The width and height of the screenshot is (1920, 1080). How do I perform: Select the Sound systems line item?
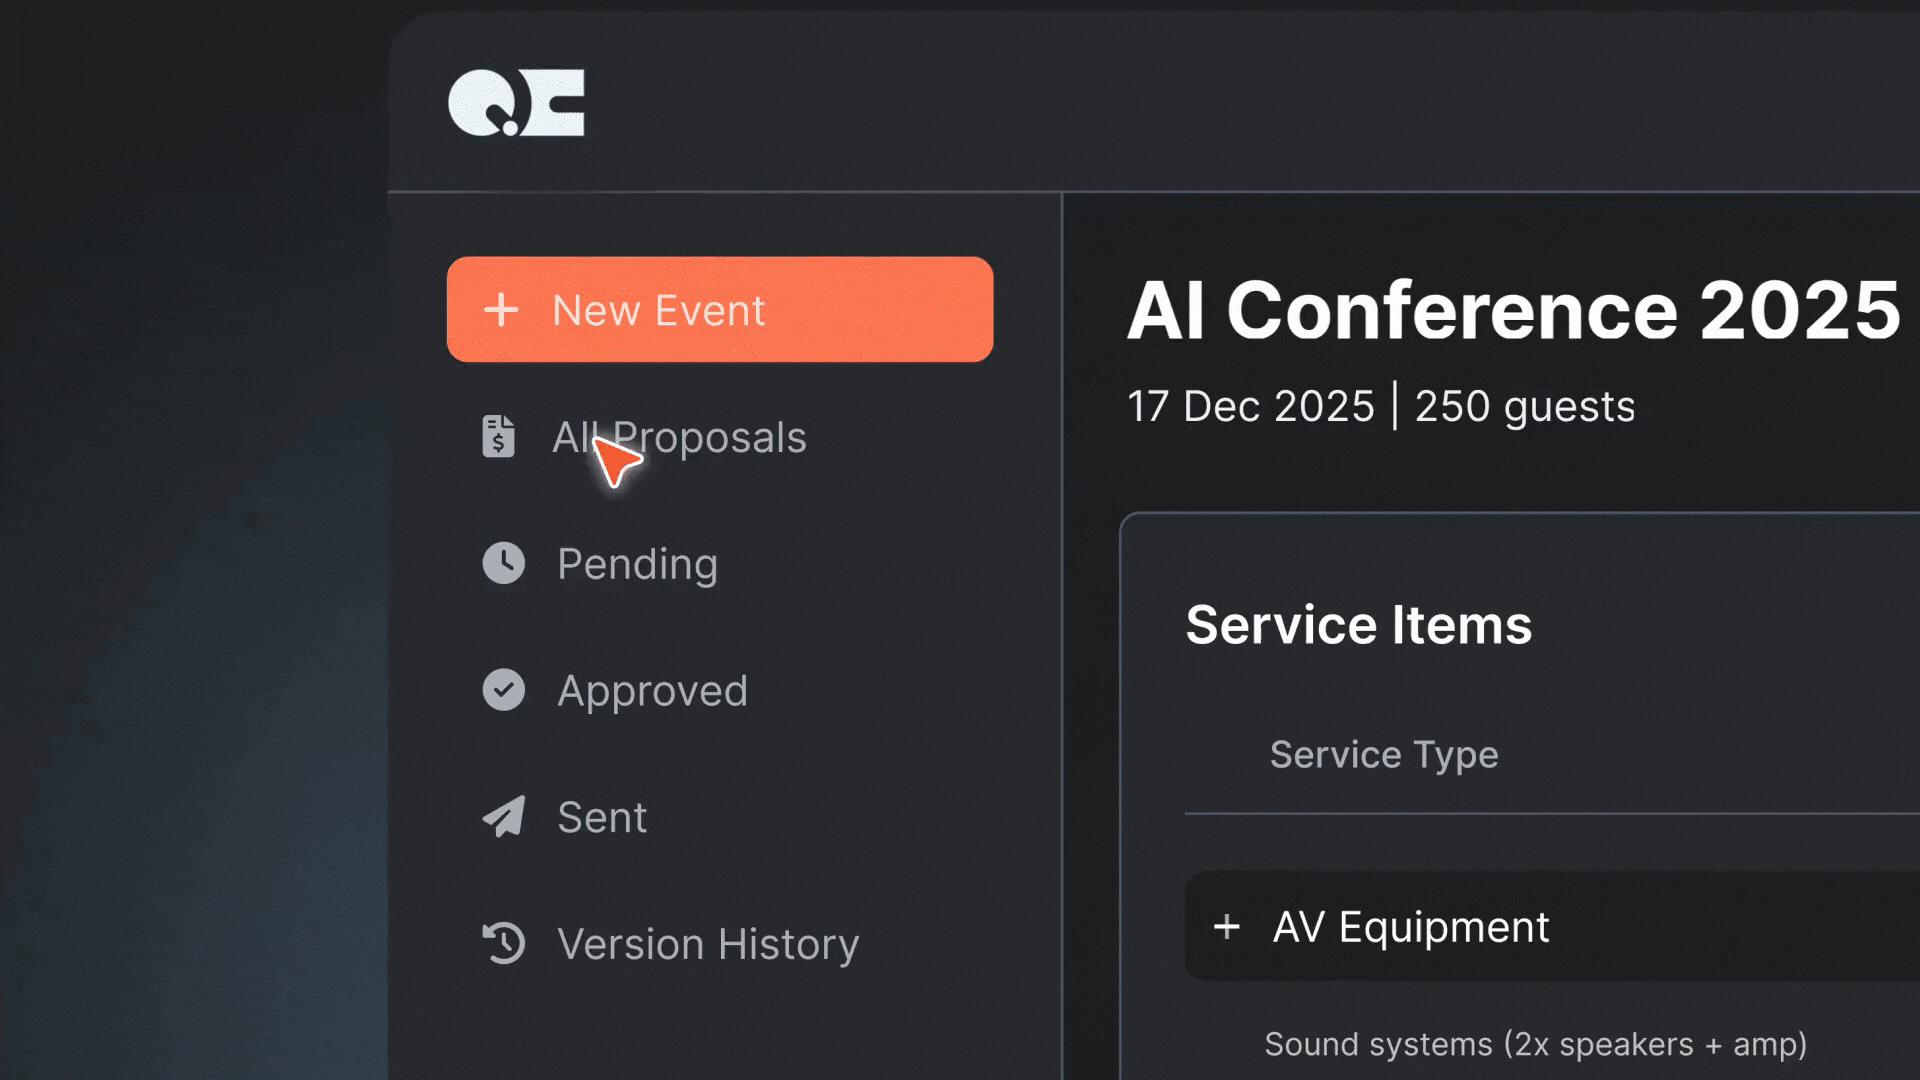[x=1535, y=1044]
